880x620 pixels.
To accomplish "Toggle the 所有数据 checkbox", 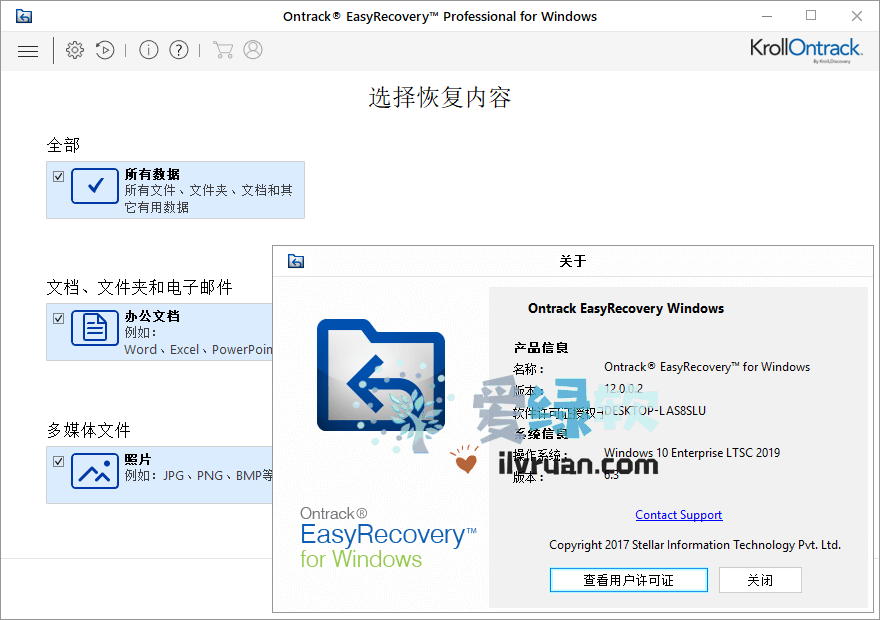I will [x=58, y=177].
